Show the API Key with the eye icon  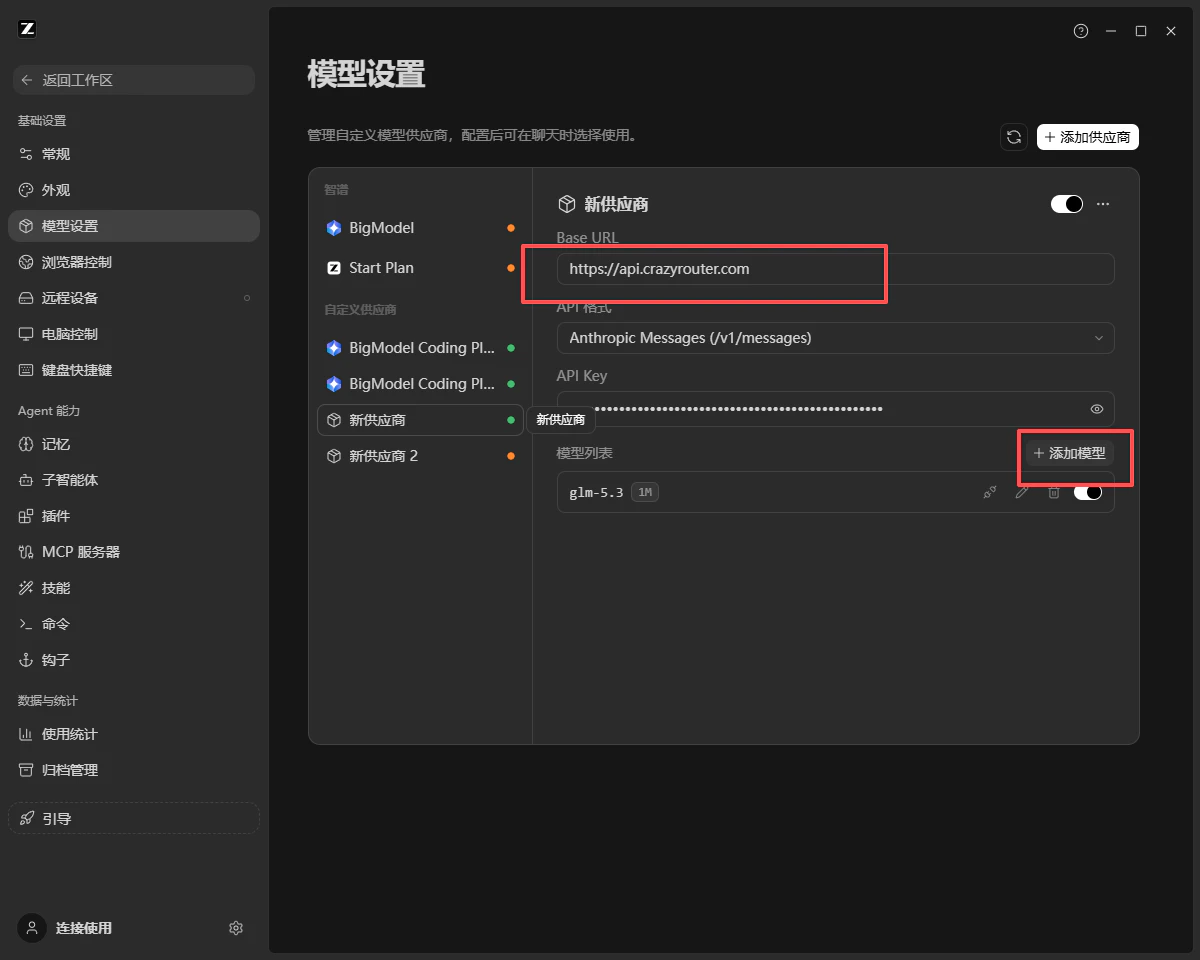pyautogui.click(x=1097, y=409)
